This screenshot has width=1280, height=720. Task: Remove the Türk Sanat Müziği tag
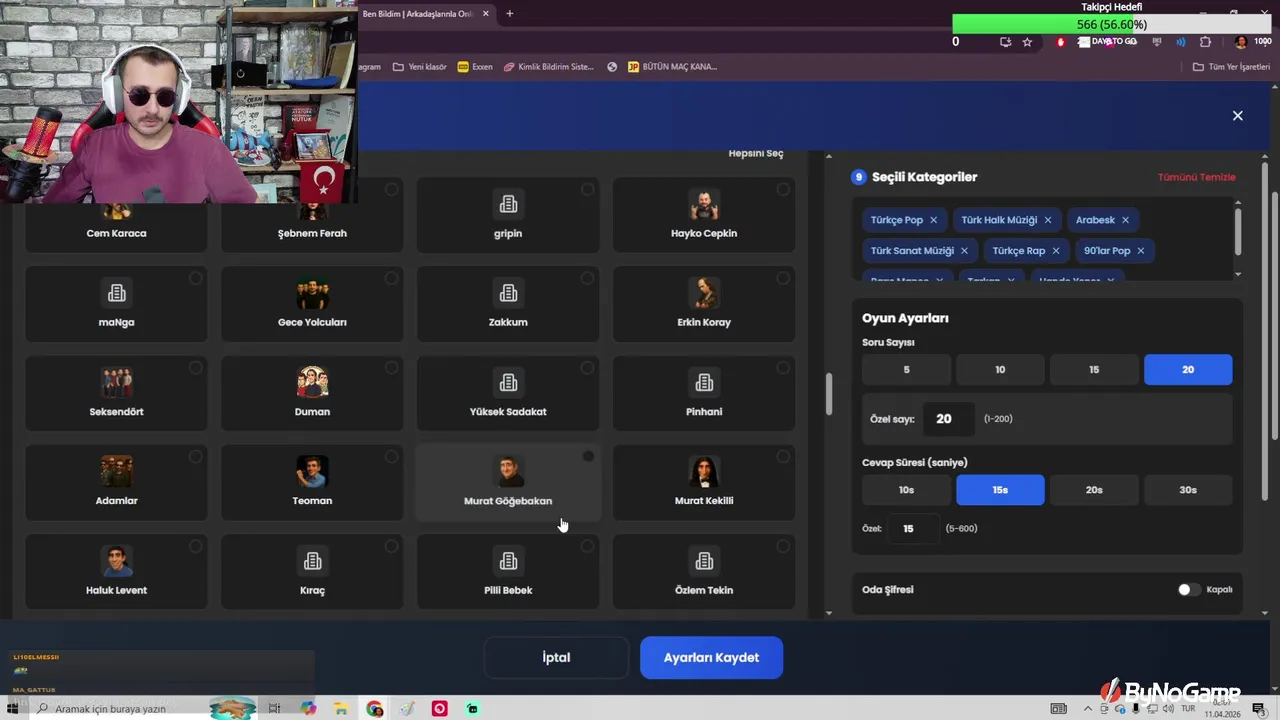tap(964, 251)
